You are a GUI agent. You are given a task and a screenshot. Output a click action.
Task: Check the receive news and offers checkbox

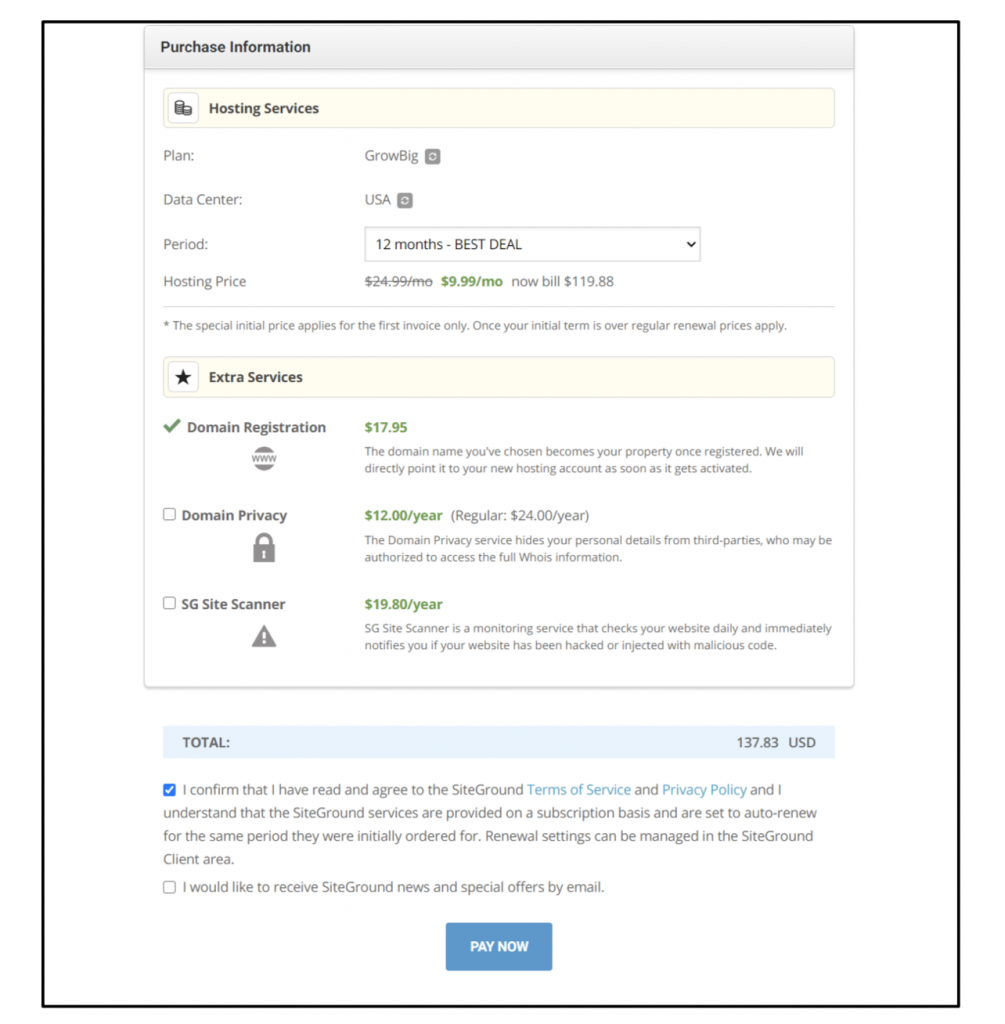point(170,887)
